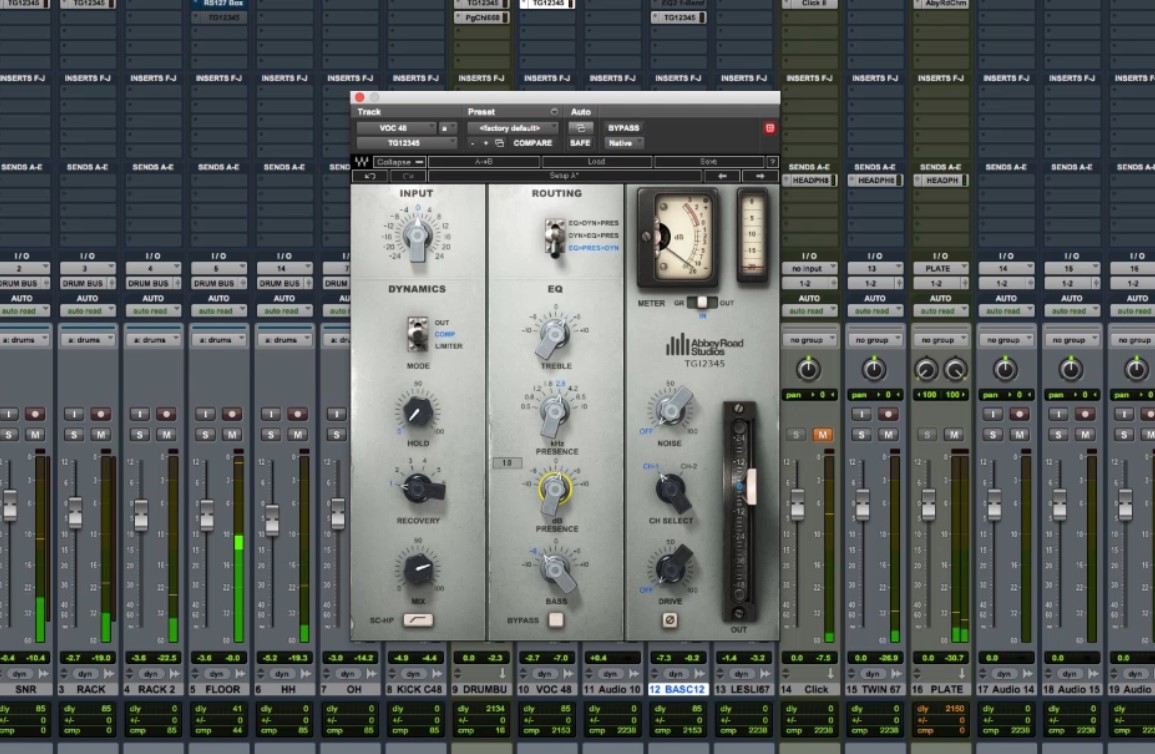Click the RECOVERY knob
This screenshot has height=754, width=1155.
[419, 488]
